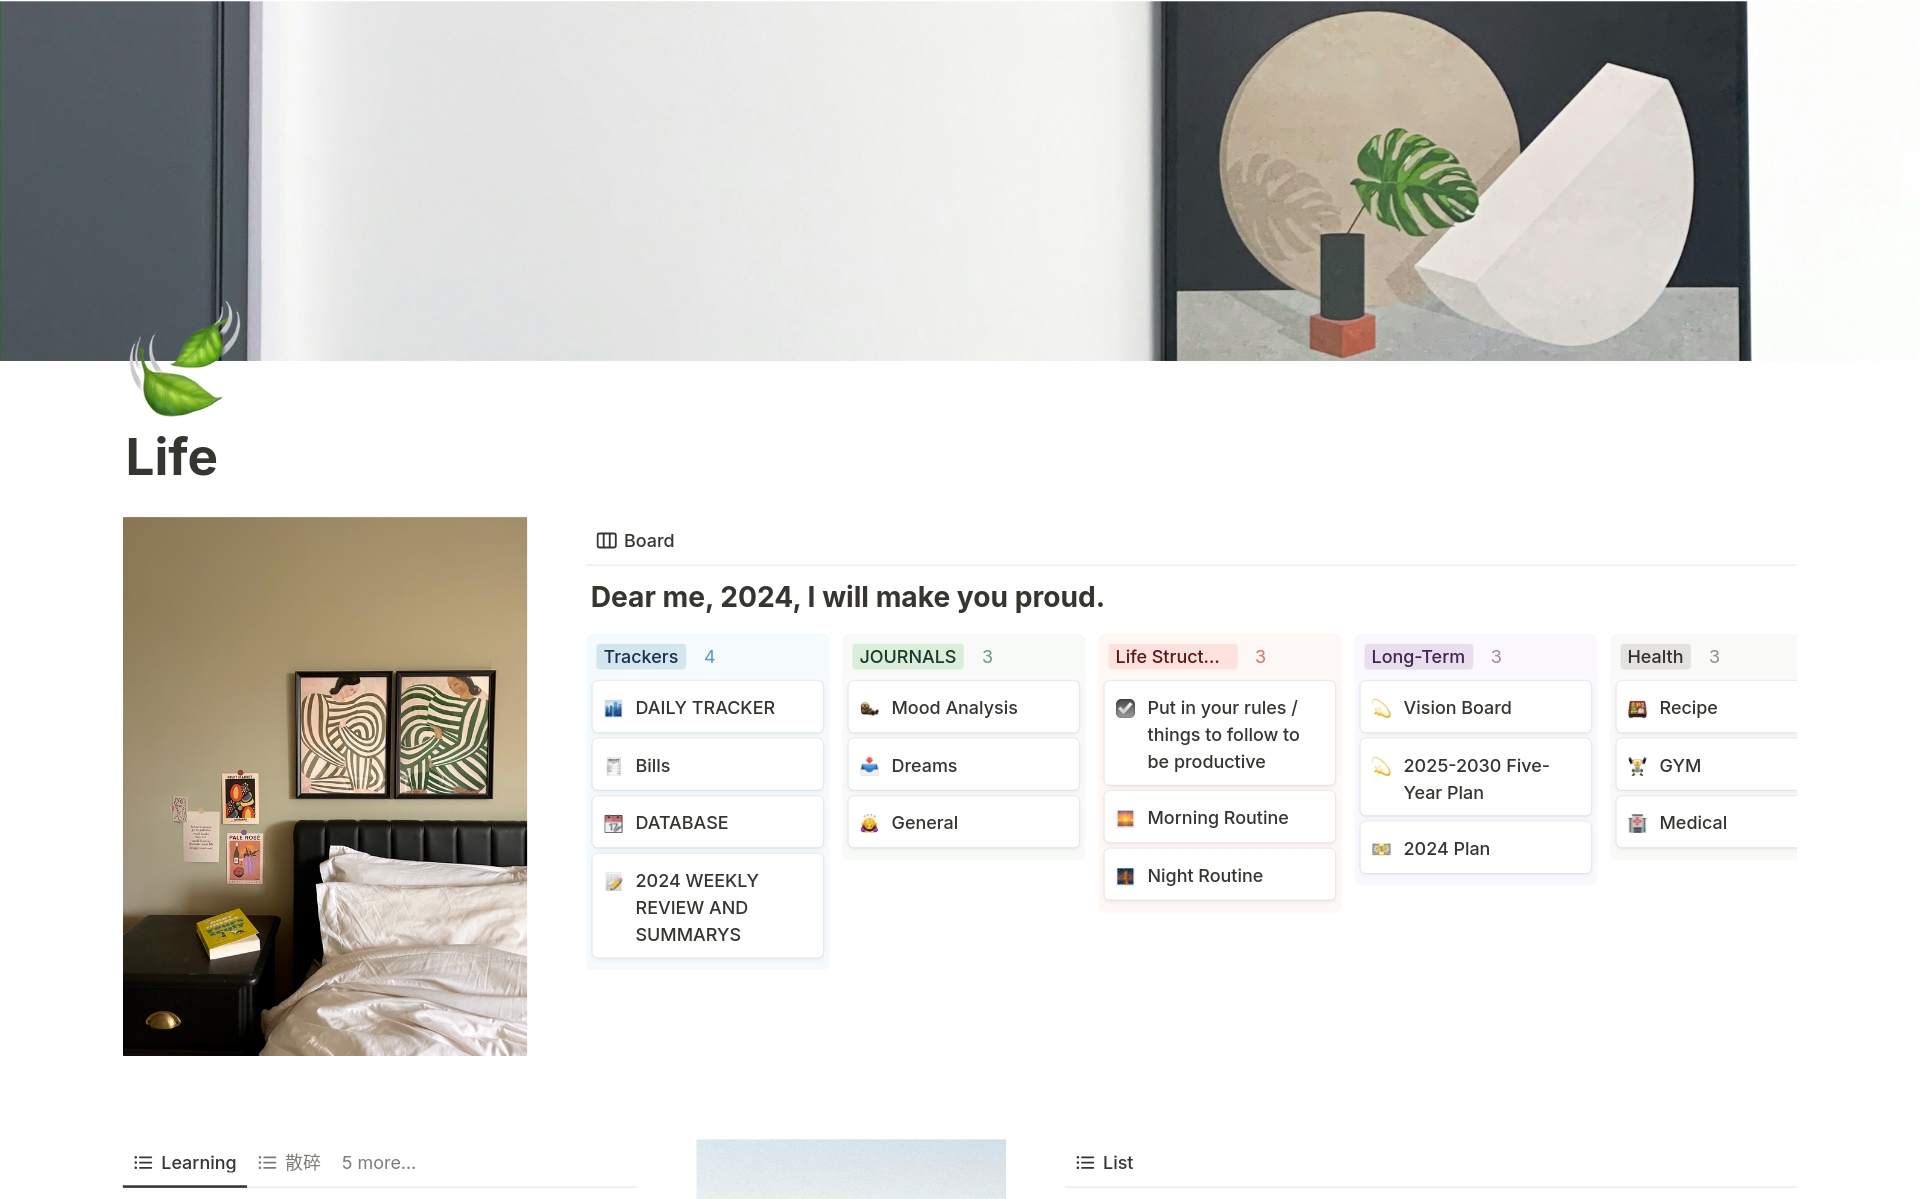1920x1199 pixels.
Task: Click the icon on the Dreams card
Action: pyautogui.click(x=871, y=765)
